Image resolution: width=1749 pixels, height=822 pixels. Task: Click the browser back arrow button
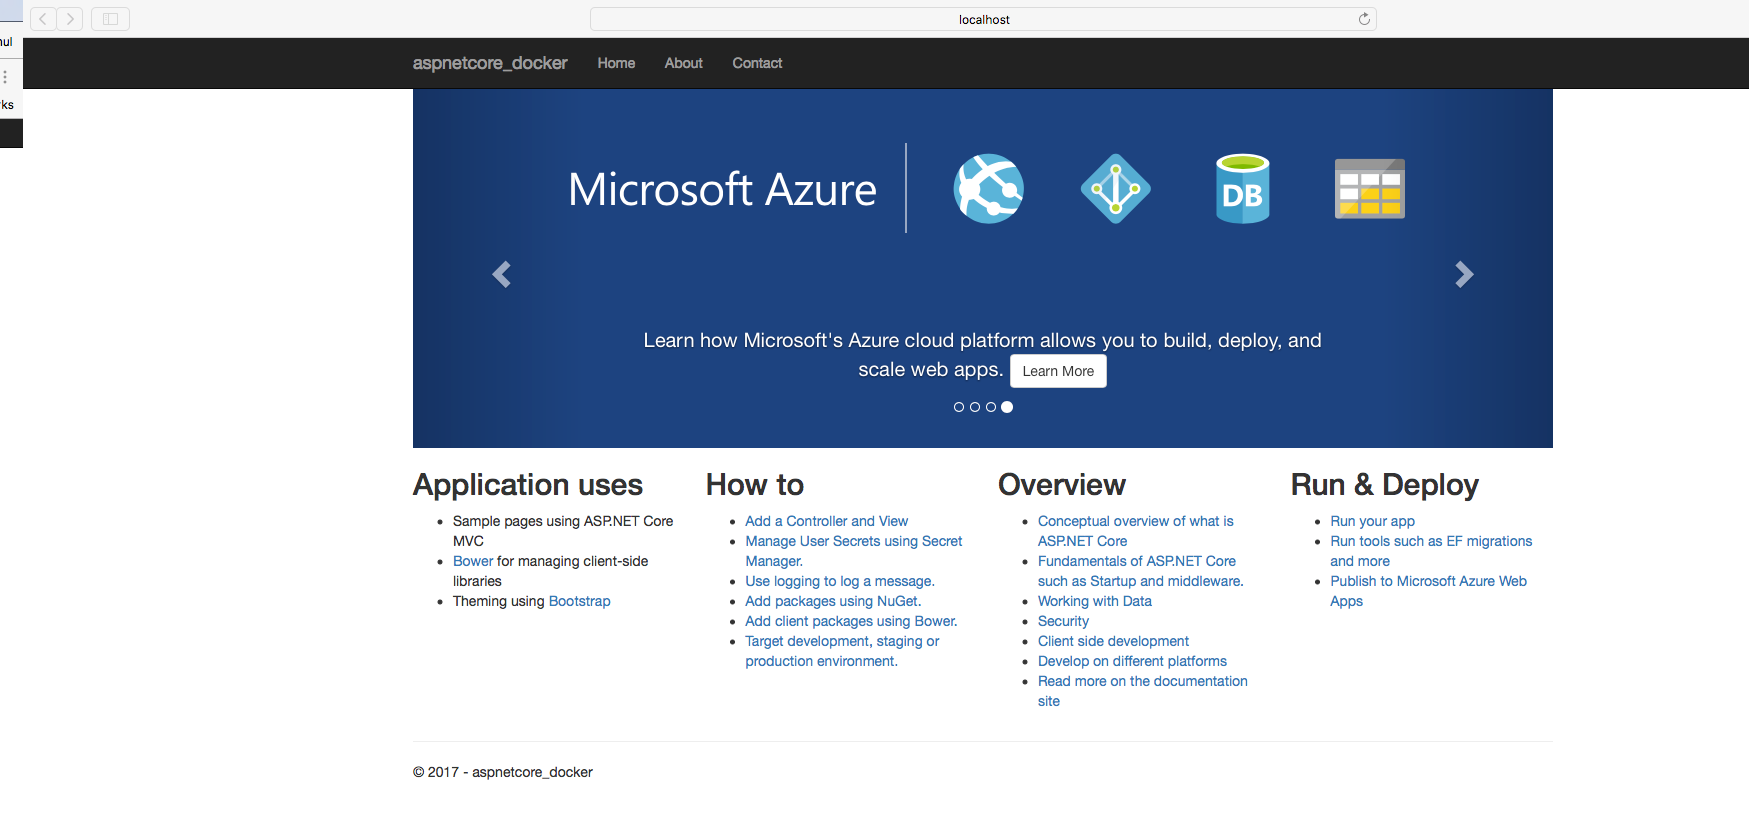point(43,19)
